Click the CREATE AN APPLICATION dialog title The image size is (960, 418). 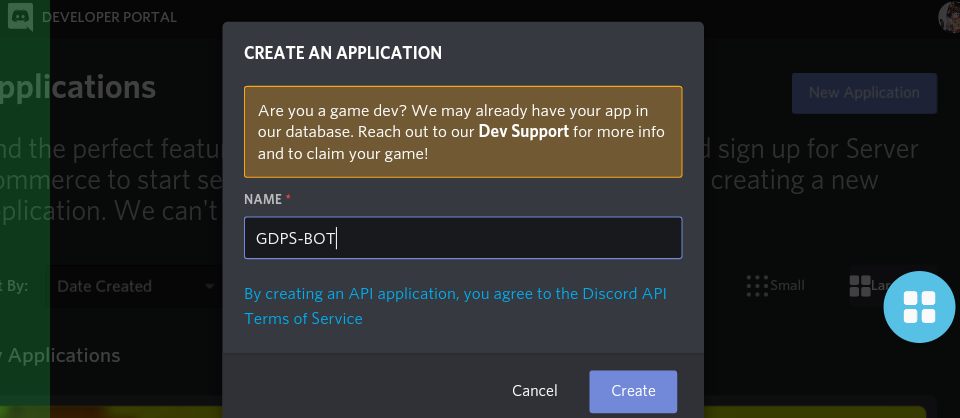343,53
